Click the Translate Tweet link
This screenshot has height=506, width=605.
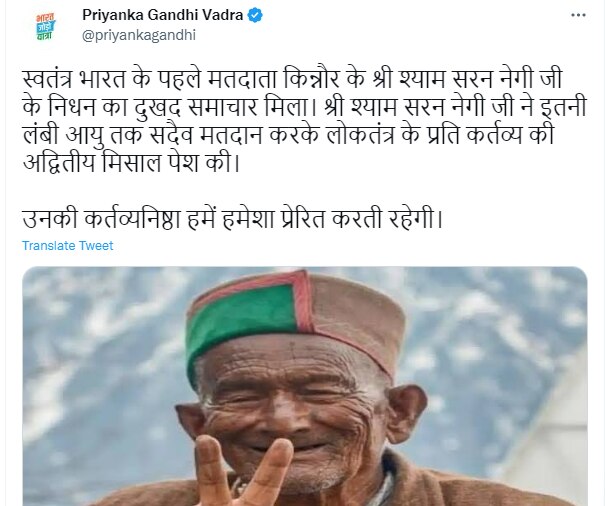coord(68,246)
